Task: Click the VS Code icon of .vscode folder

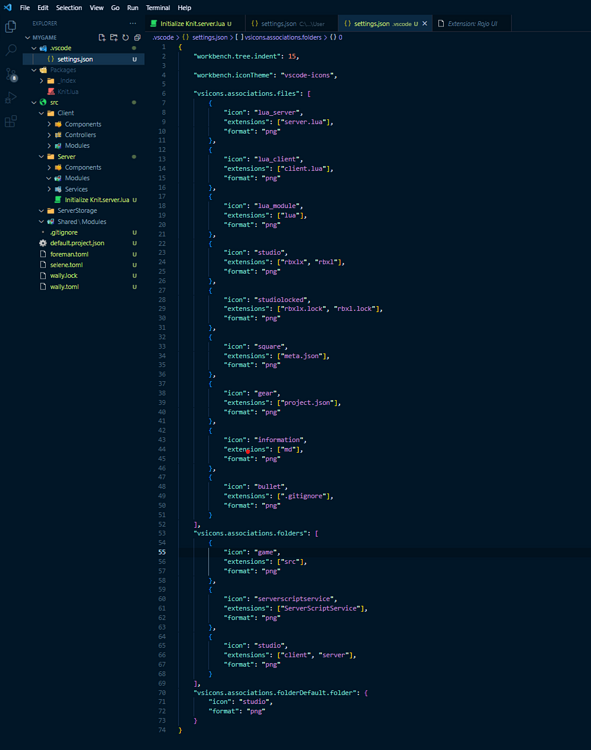Action: tap(43, 48)
